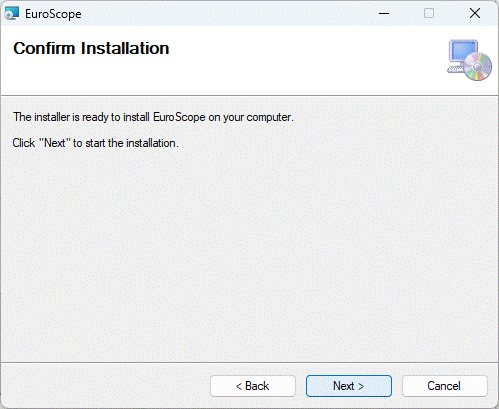Screen dimensions: 499x409
Task: Go to previous step with Back button
Action: 253,386
